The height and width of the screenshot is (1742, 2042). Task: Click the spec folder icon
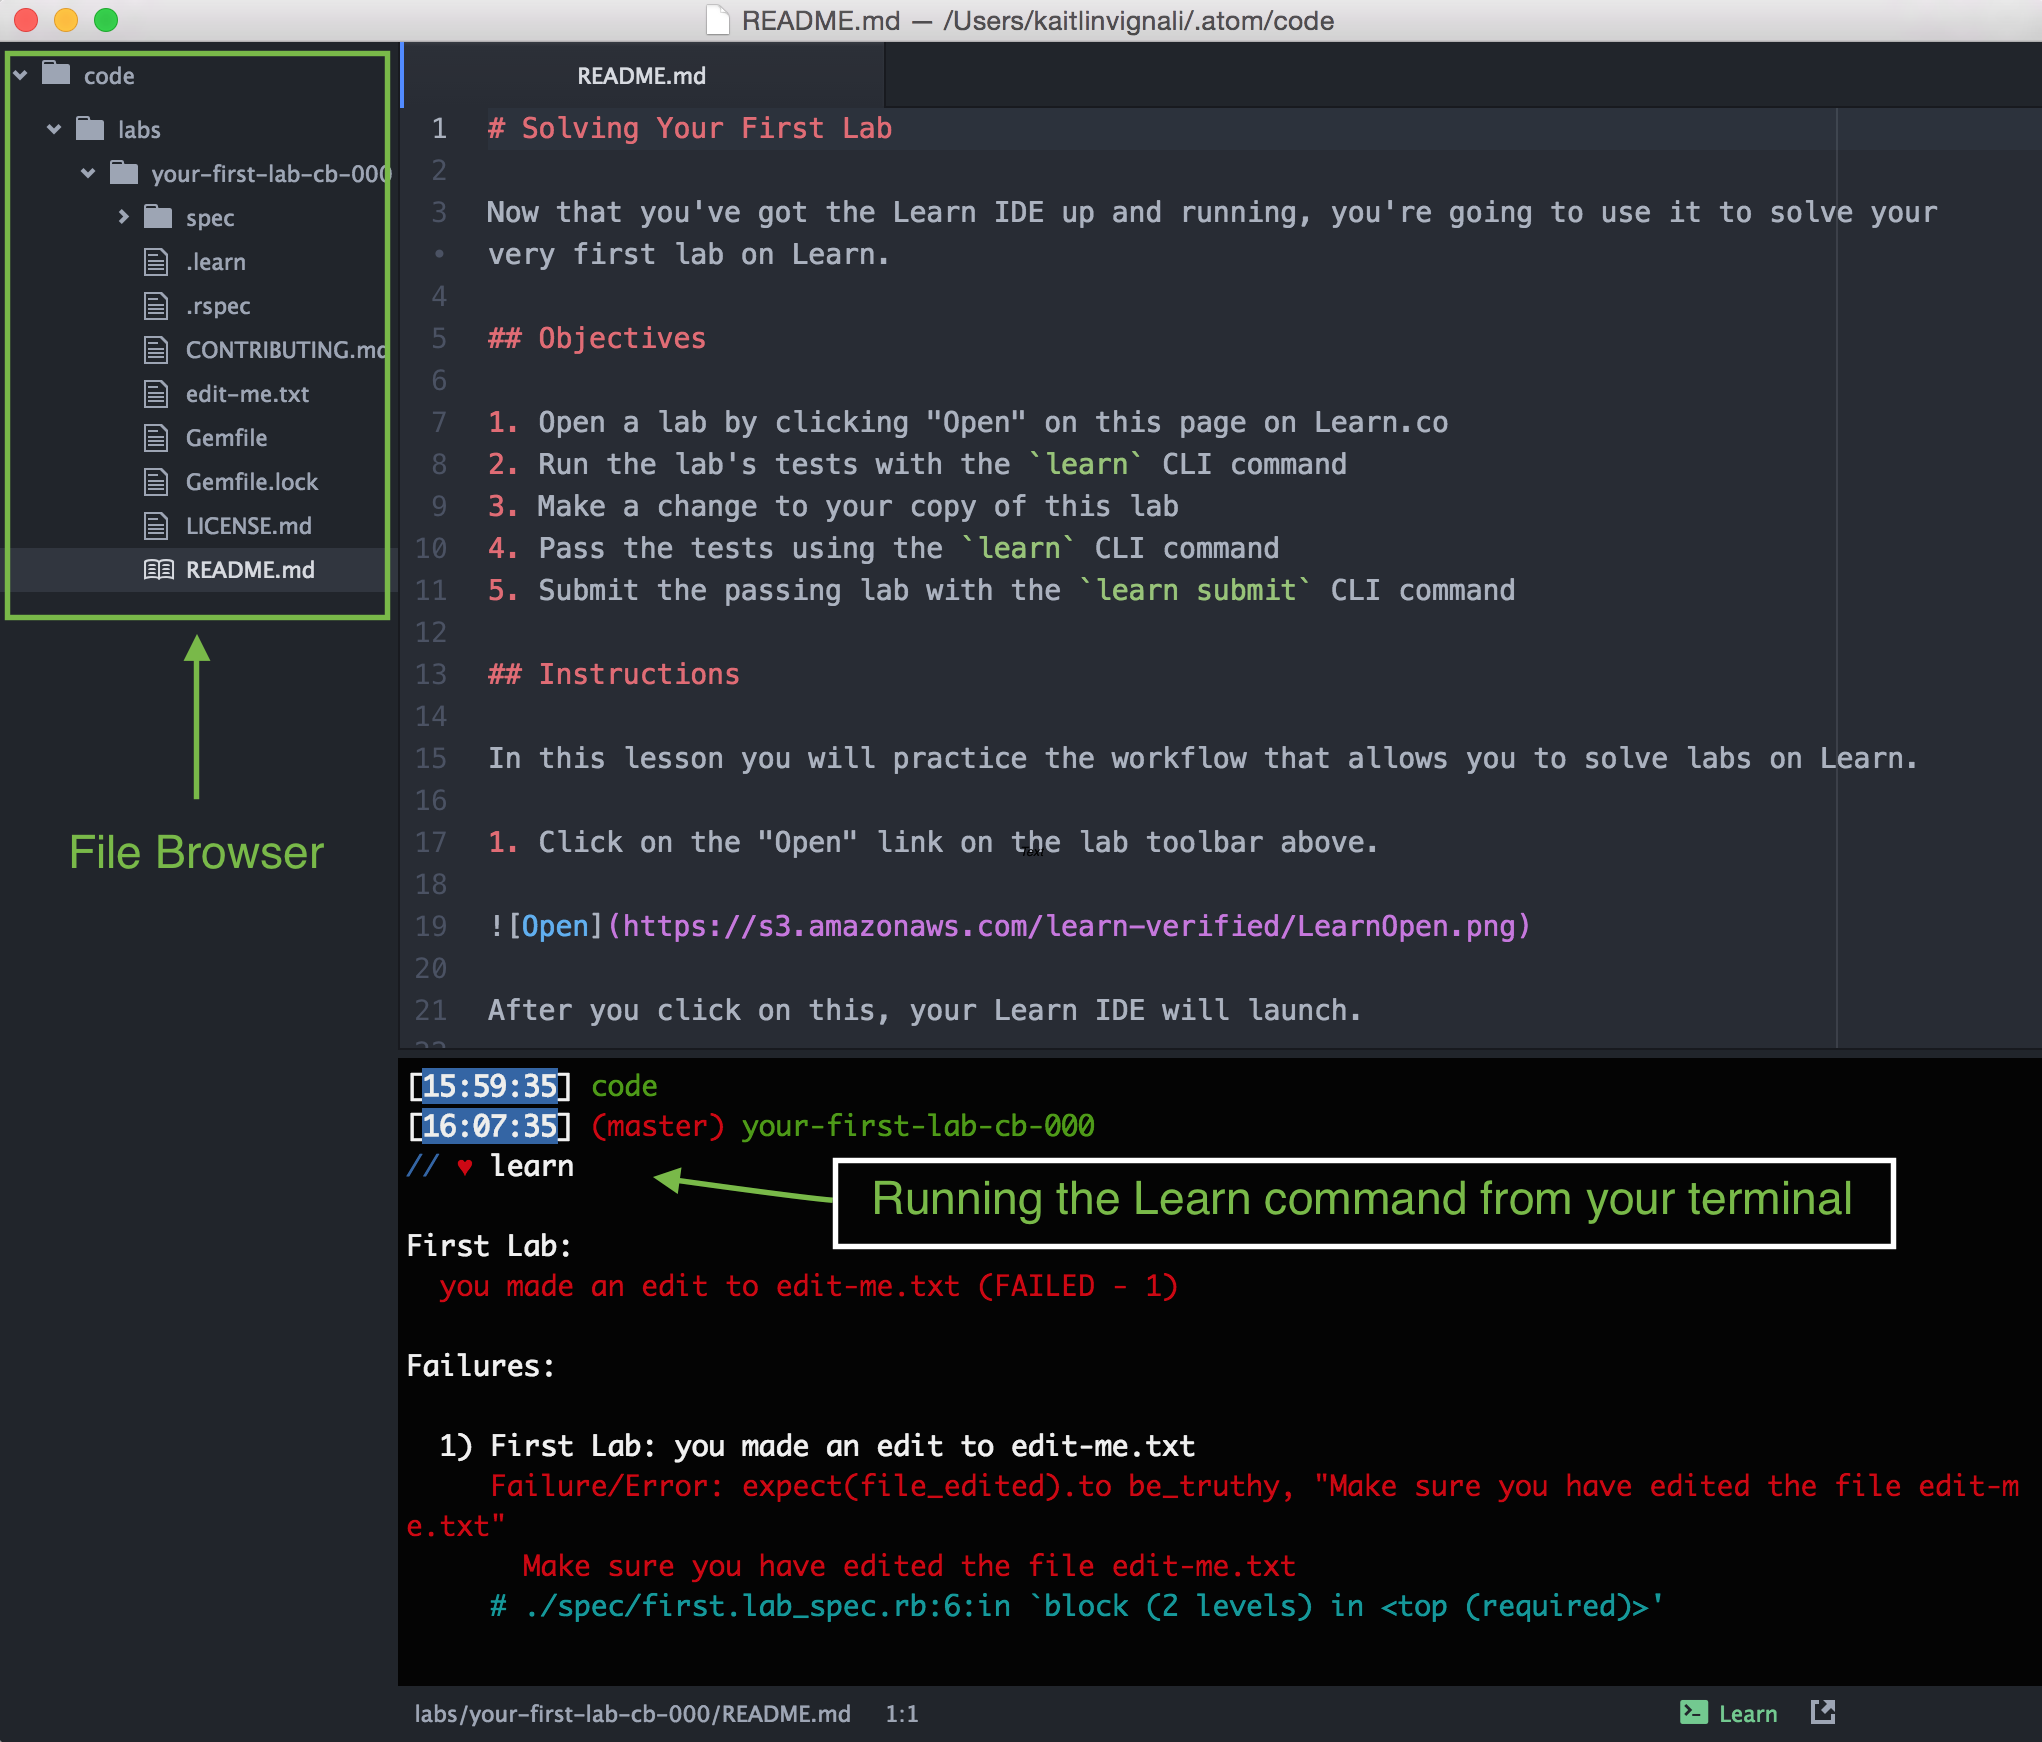point(158,217)
